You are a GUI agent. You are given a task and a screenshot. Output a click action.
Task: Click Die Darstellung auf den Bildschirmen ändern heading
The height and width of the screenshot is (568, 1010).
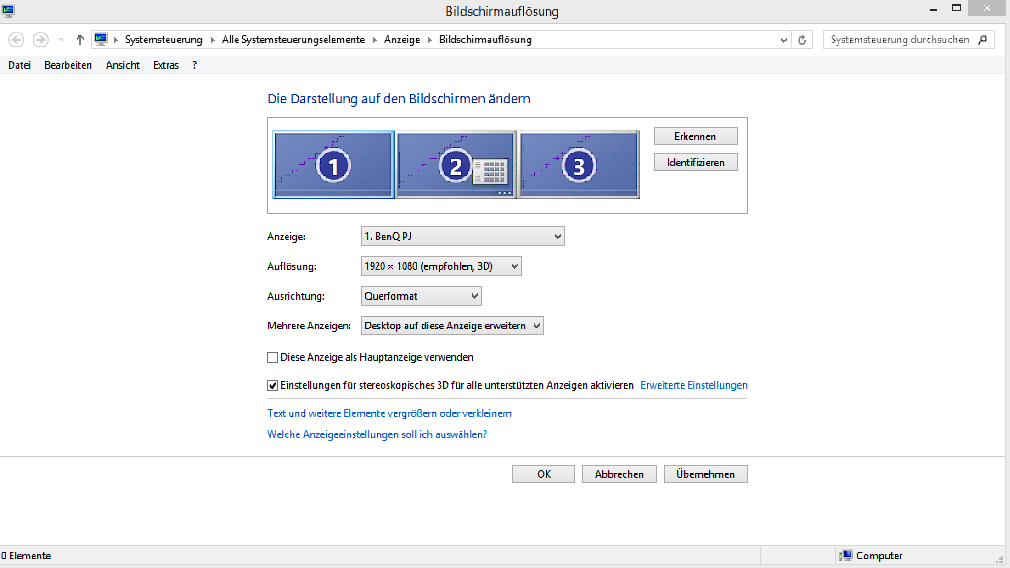(399, 99)
